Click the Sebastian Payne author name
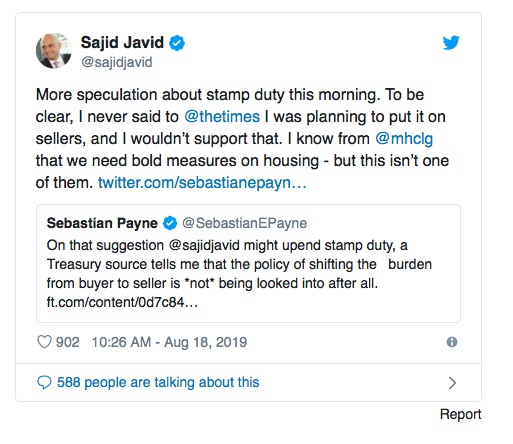The width and height of the screenshot is (513, 444). pos(102,223)
